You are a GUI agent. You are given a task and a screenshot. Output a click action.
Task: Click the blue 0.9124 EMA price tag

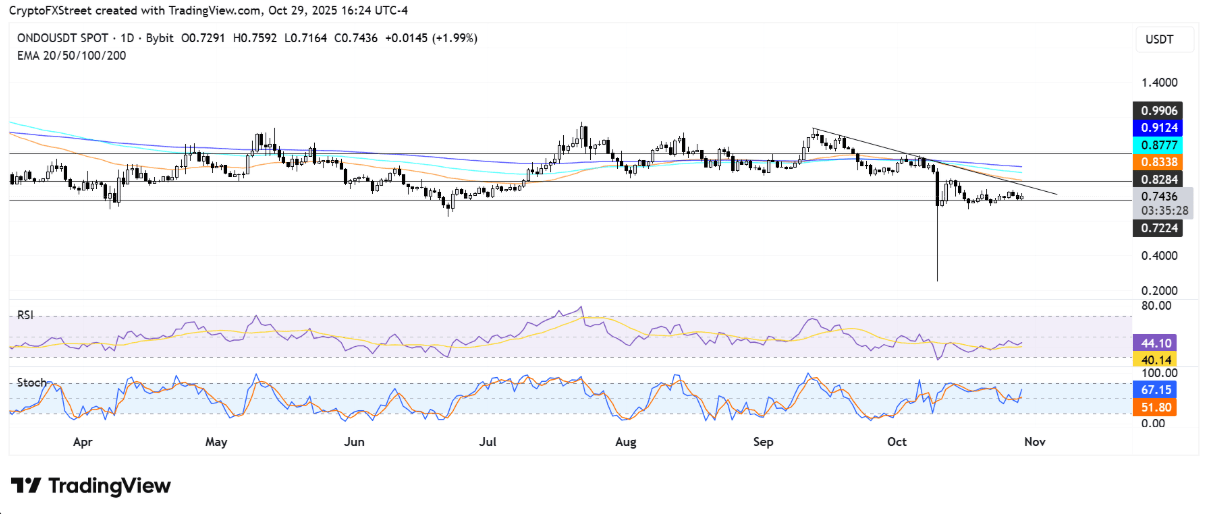[x=1157, y=128]
